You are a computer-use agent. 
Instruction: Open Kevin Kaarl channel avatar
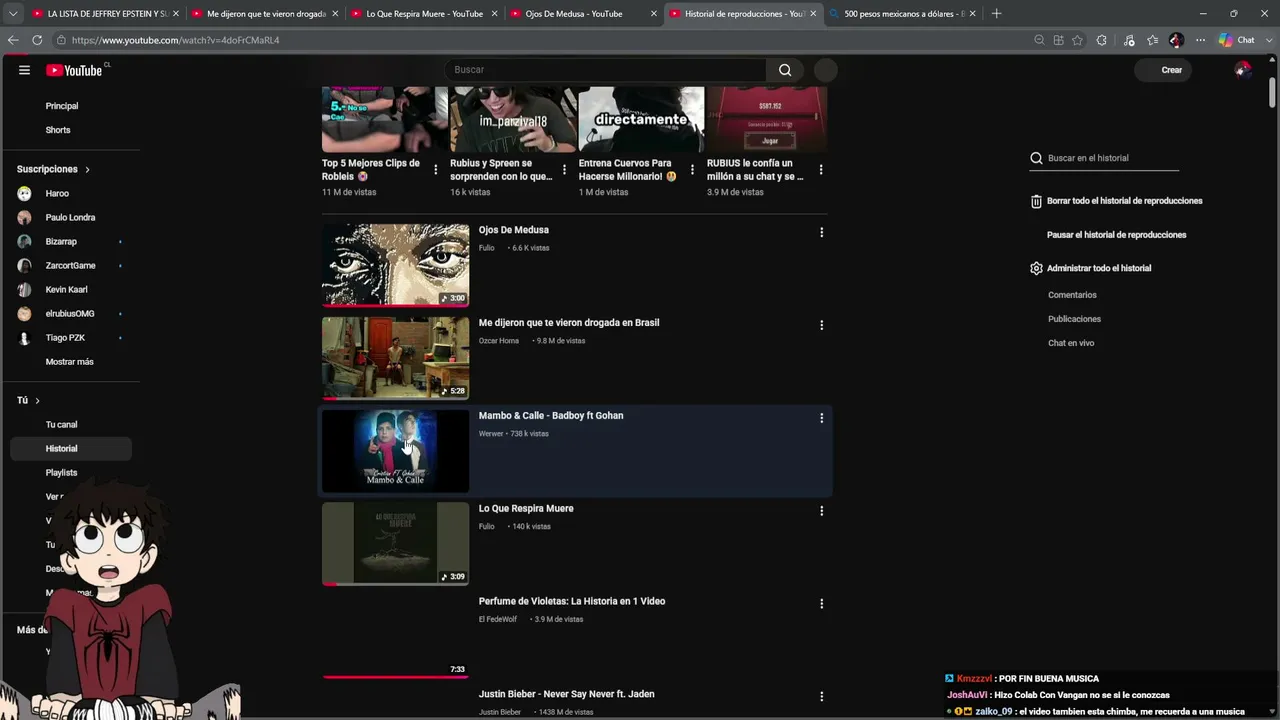(24, 289)
